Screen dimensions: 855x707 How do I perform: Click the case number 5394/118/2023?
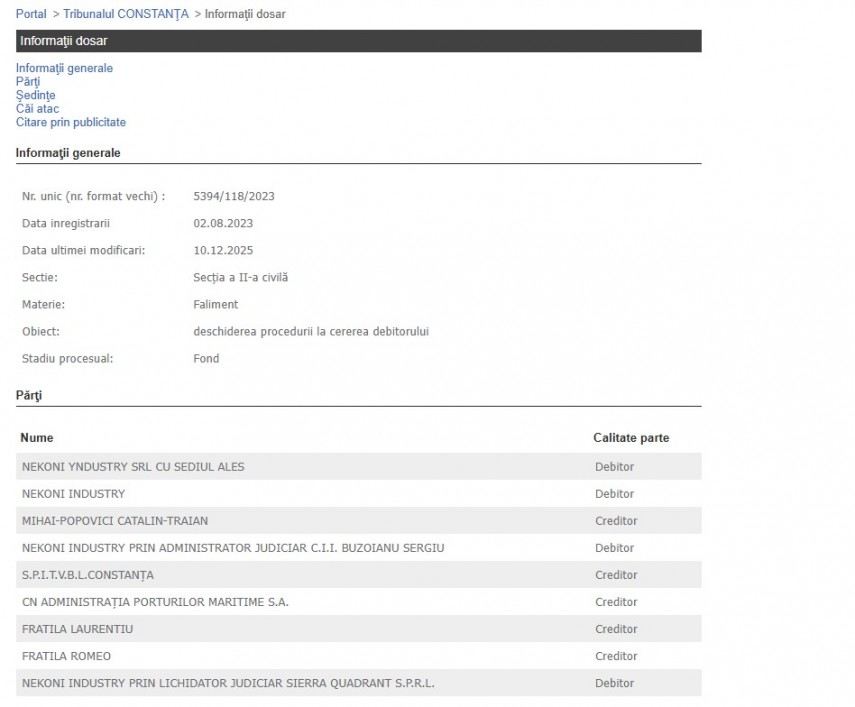(233, 196)
